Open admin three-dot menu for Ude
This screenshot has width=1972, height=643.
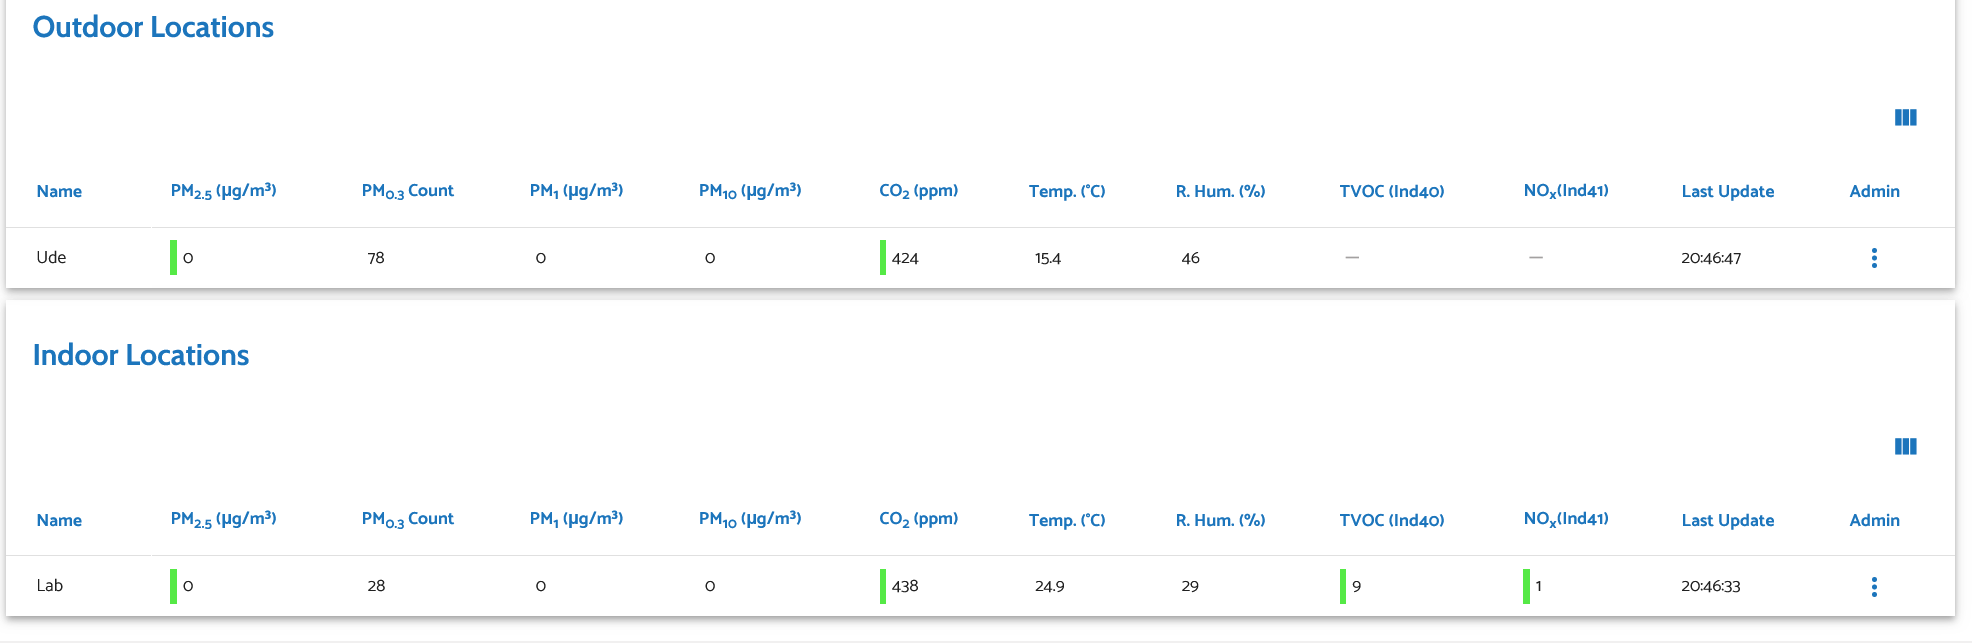(1873, 258)
